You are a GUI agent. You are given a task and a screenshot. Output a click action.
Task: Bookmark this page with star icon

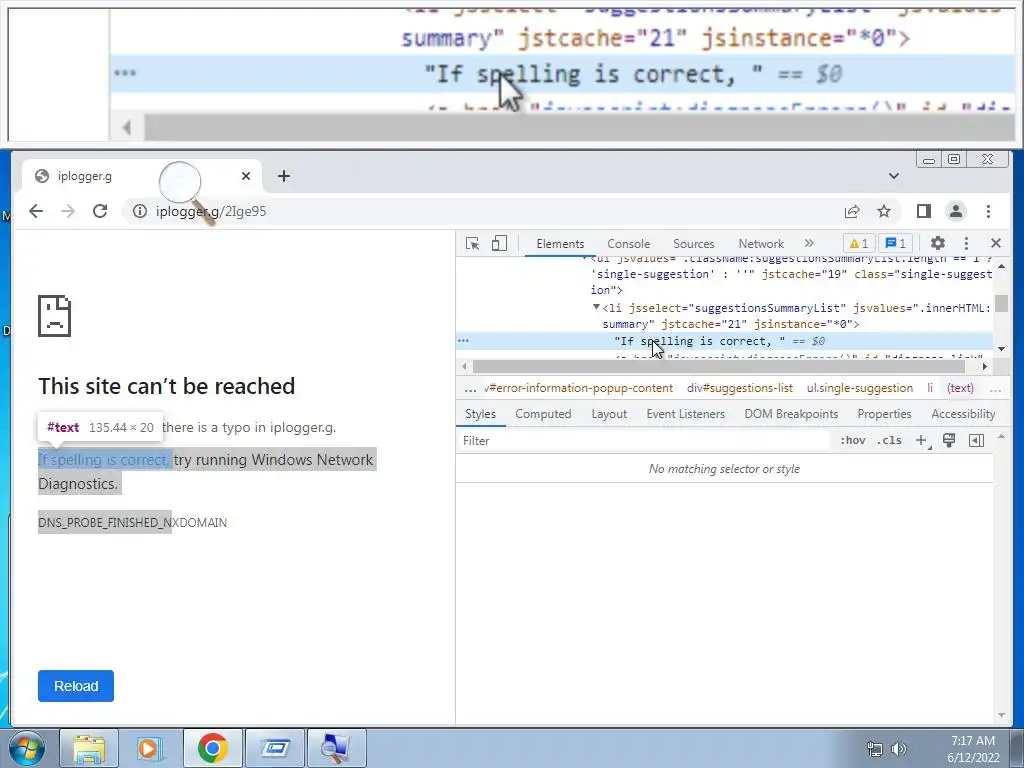(x=884, y=211)
